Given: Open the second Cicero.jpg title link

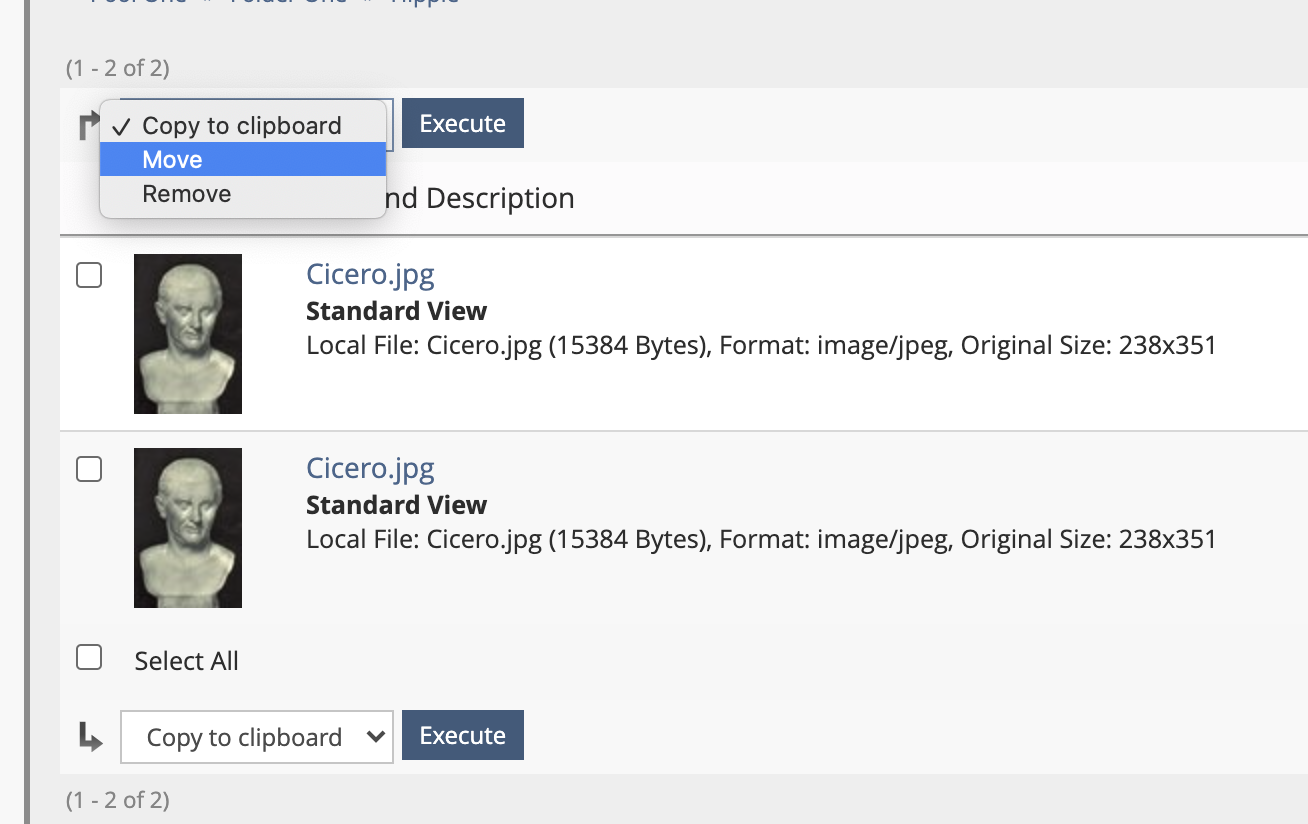Looking at the screenshot, I should 370,468.
